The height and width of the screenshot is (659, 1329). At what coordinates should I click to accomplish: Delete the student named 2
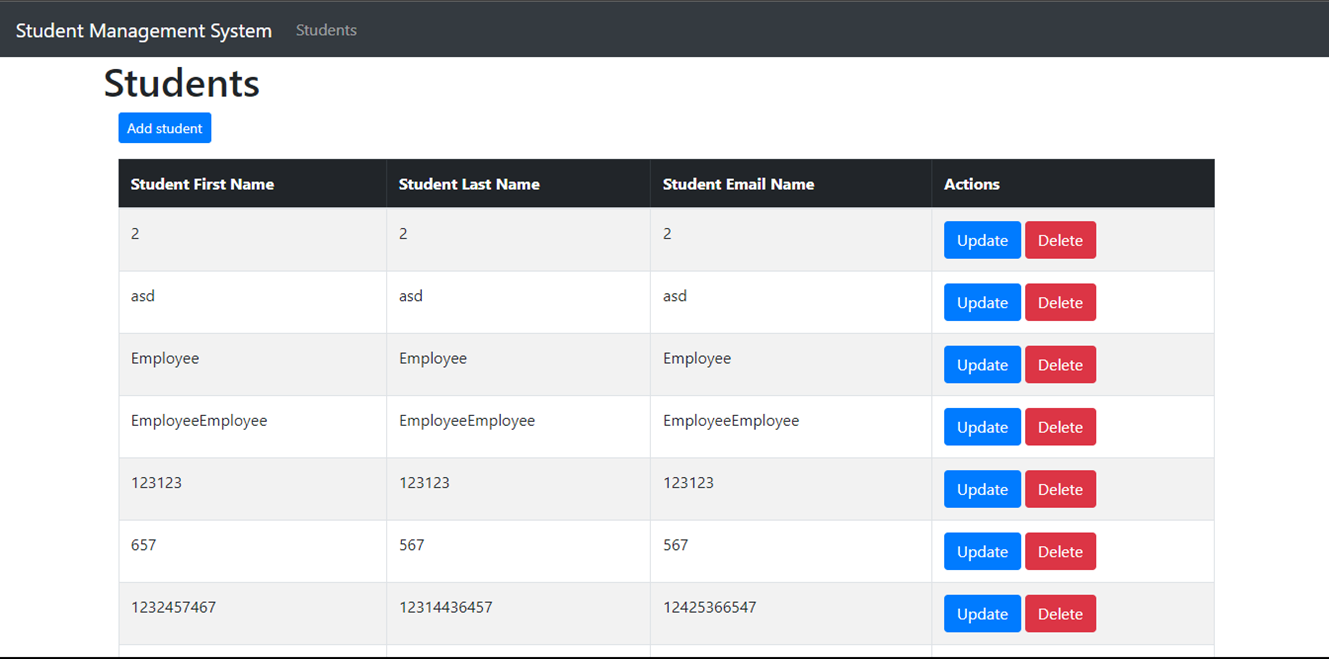click(1060, 240)
